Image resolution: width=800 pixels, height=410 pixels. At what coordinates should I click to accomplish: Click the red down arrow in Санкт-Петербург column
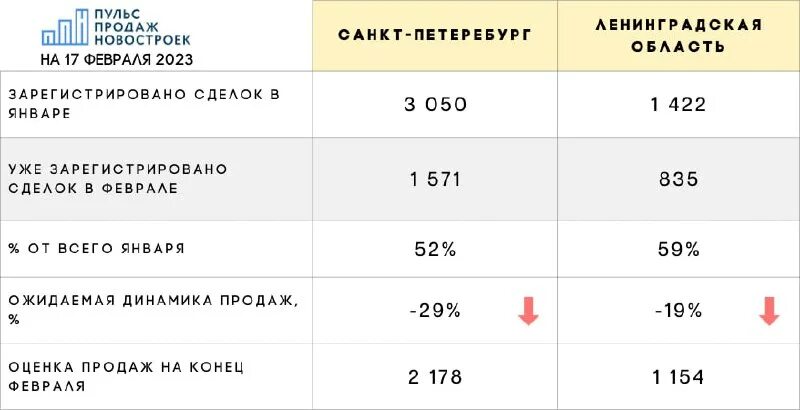click(529, 311)
